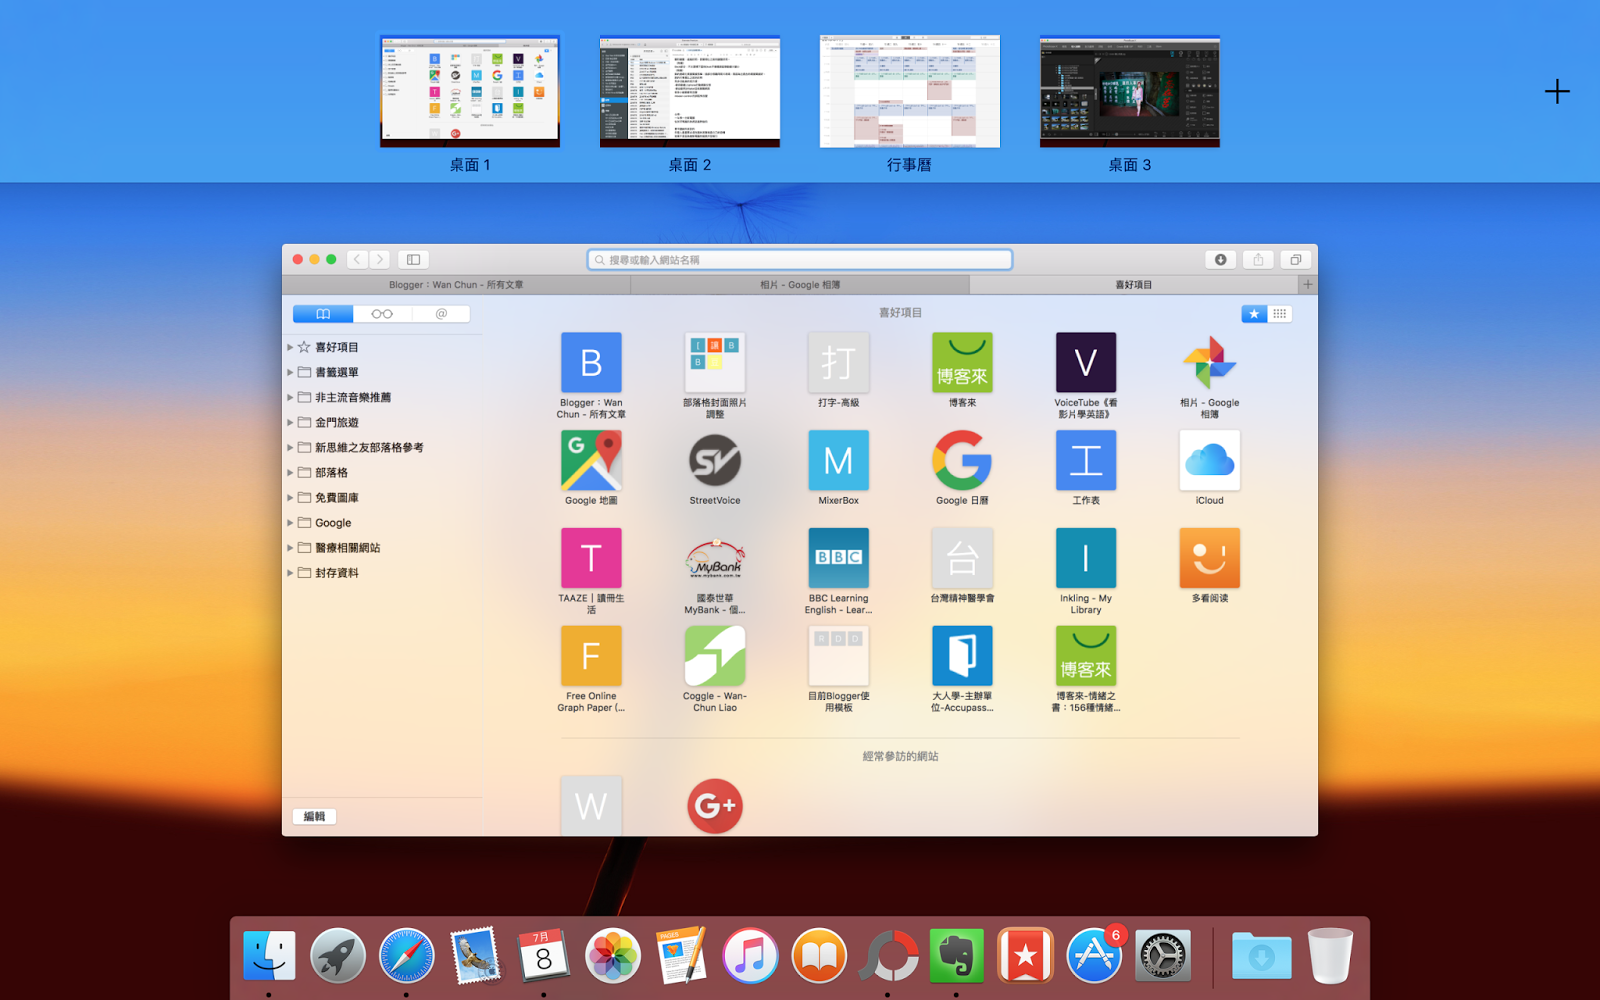Expand the 喜好項目 bookmark folder

click(x=290, y=347)
